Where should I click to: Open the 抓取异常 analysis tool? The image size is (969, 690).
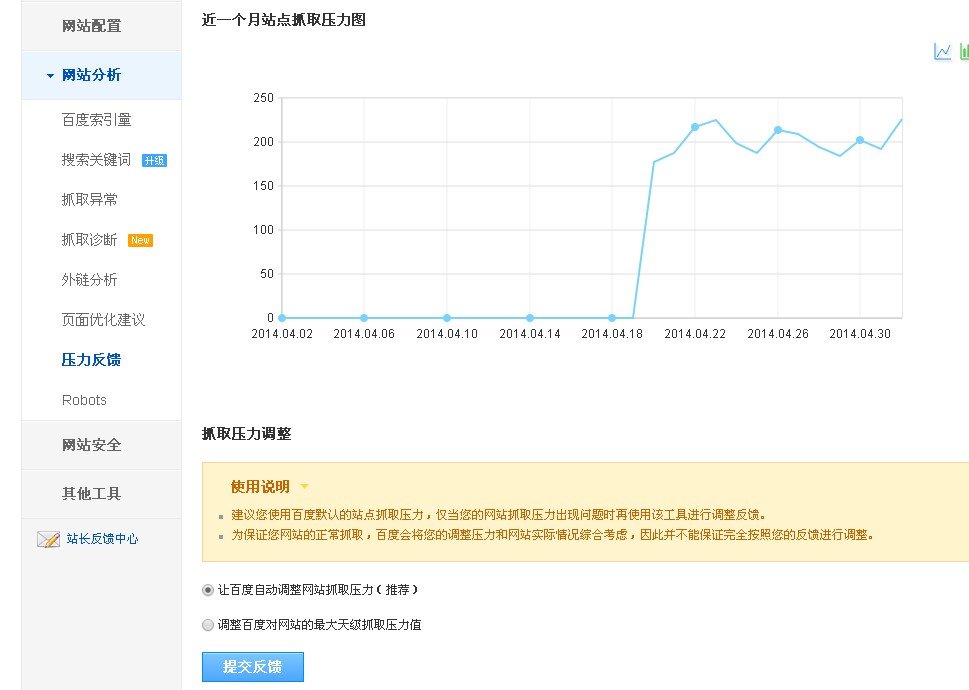(88, 199)
